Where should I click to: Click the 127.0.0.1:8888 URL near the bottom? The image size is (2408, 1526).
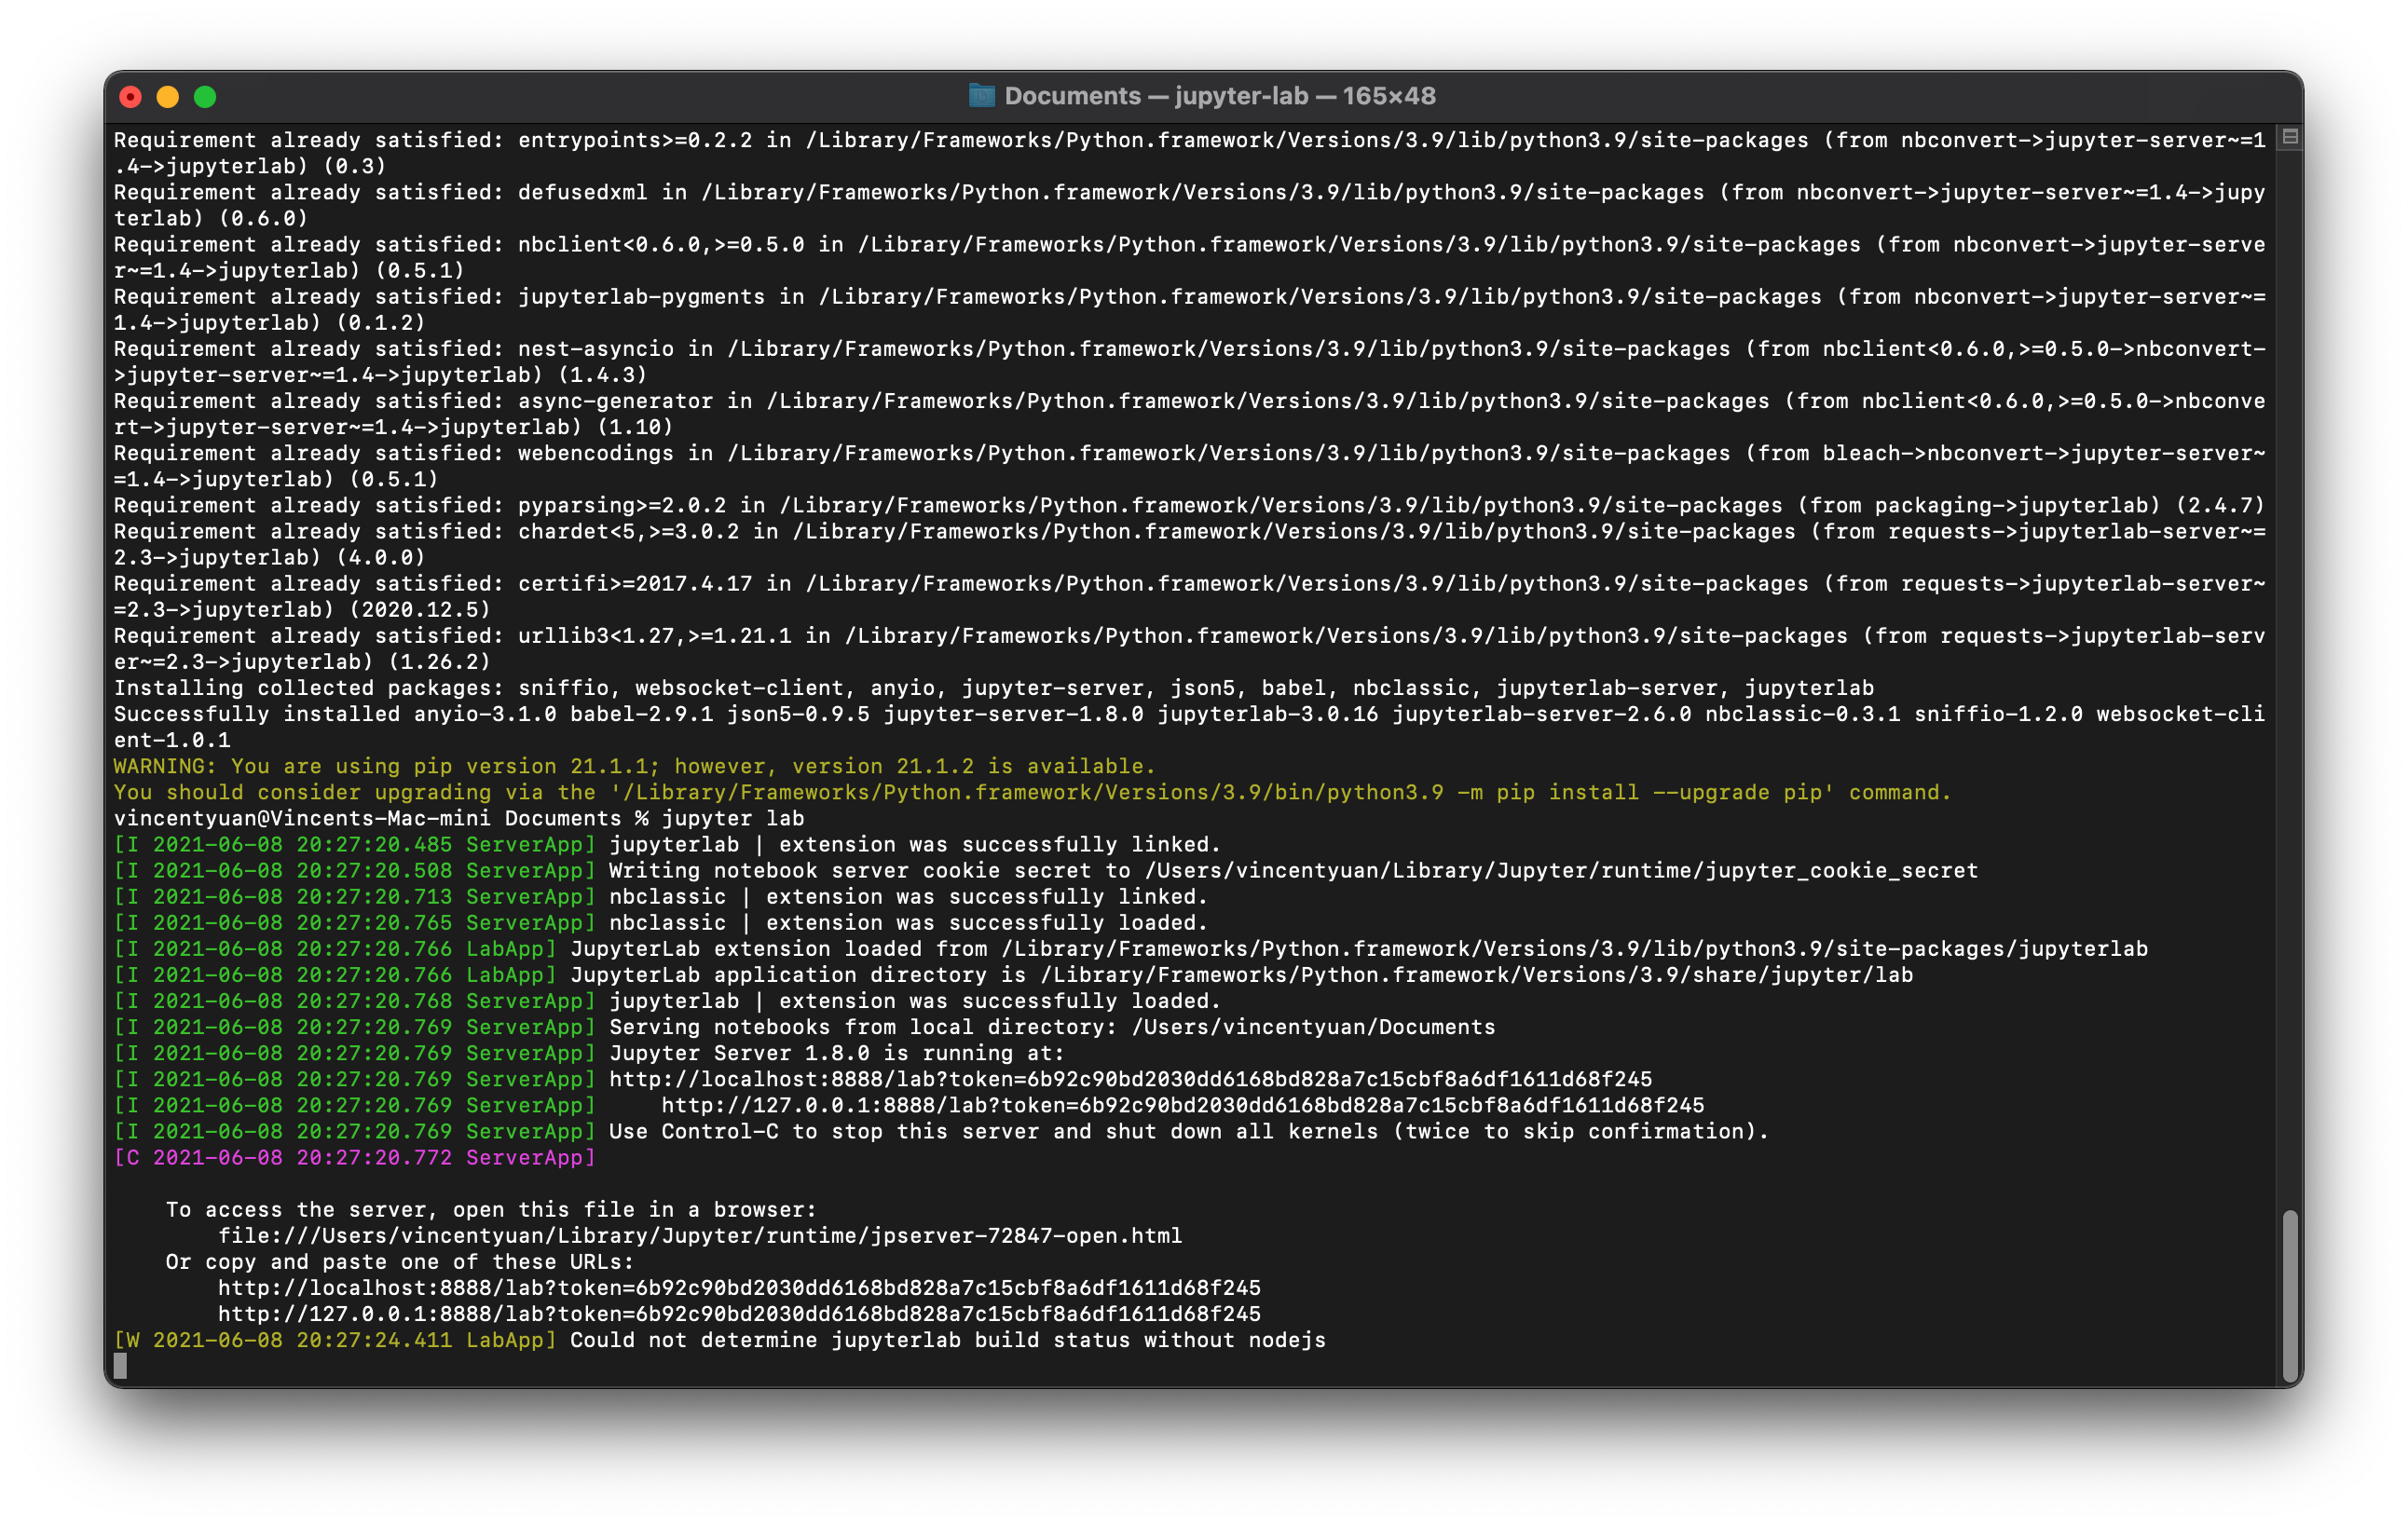click(x=738, y=1314)
